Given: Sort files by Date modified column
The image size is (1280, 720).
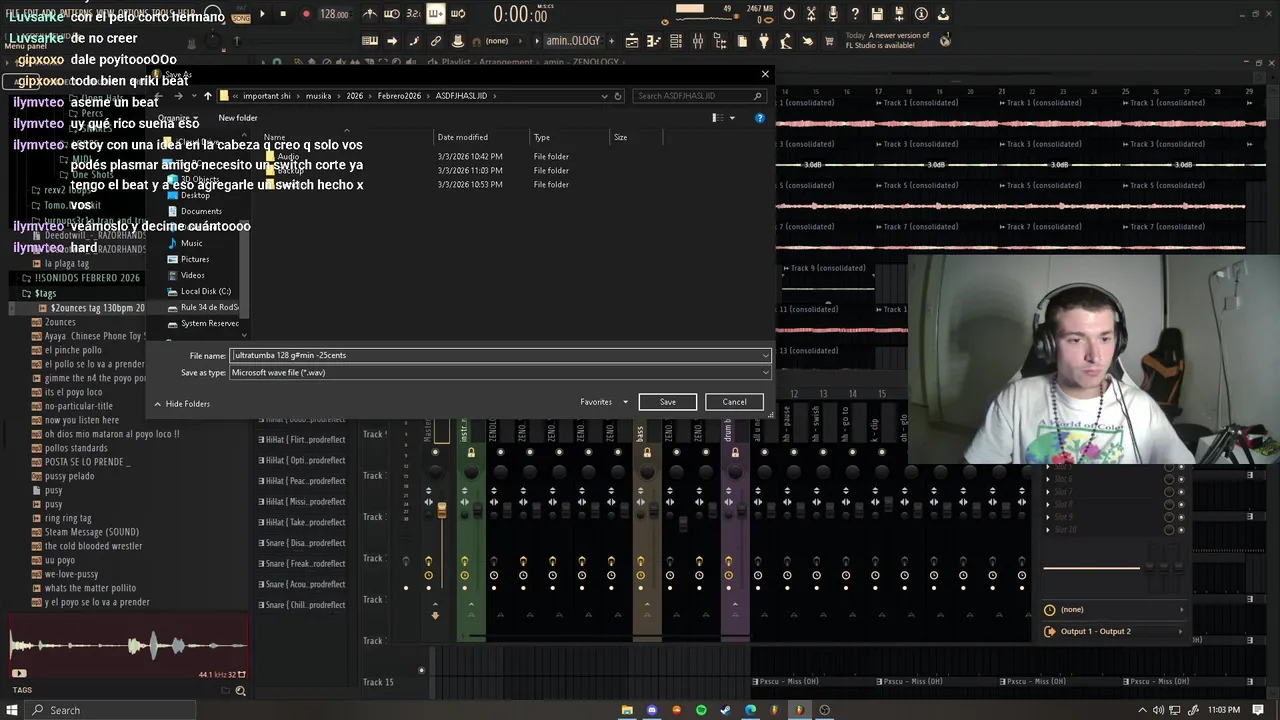Looking at the screenshot, I should click(462, 137).
